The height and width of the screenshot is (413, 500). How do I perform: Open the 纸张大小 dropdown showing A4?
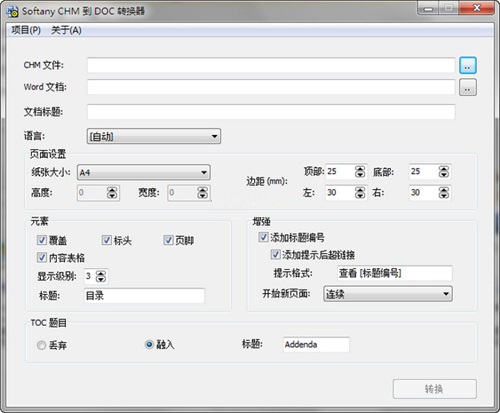point(144,172)
